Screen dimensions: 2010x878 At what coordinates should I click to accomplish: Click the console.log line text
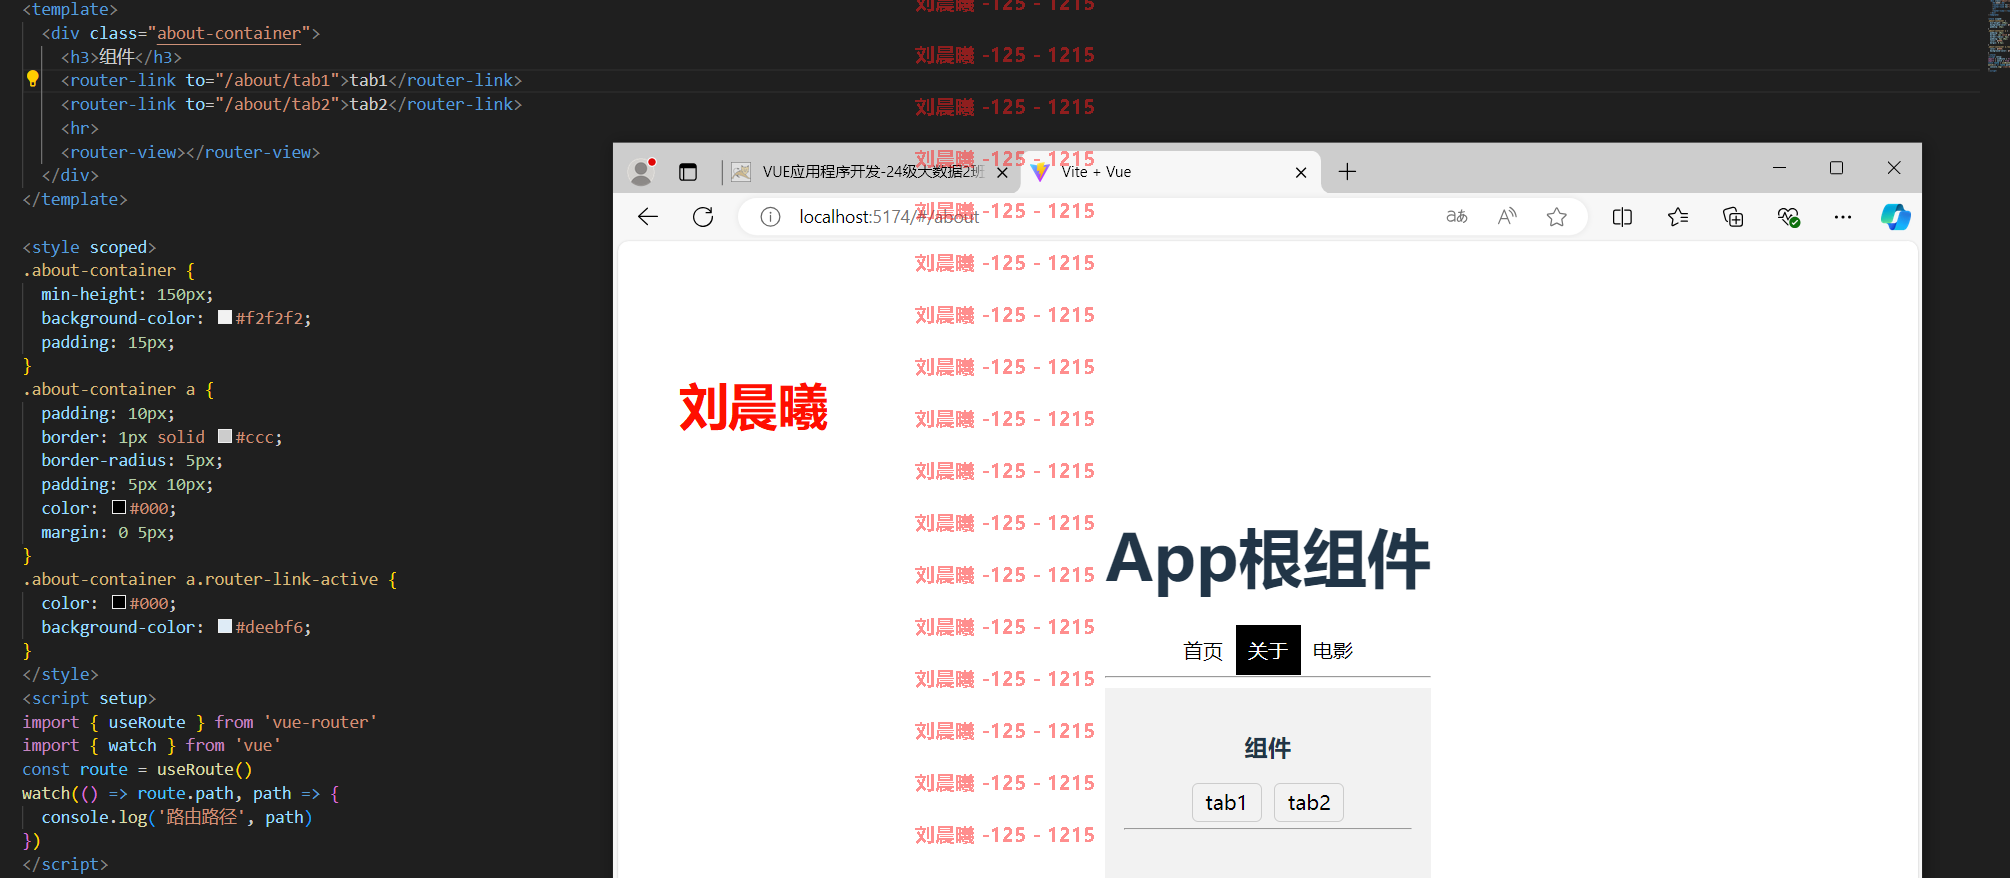pyautogui.click(x=176, y=817)
